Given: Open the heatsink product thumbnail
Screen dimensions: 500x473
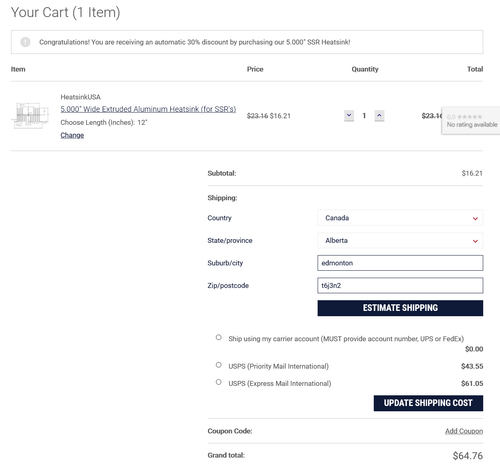Looking at the screenshot, I should (30, 115).
